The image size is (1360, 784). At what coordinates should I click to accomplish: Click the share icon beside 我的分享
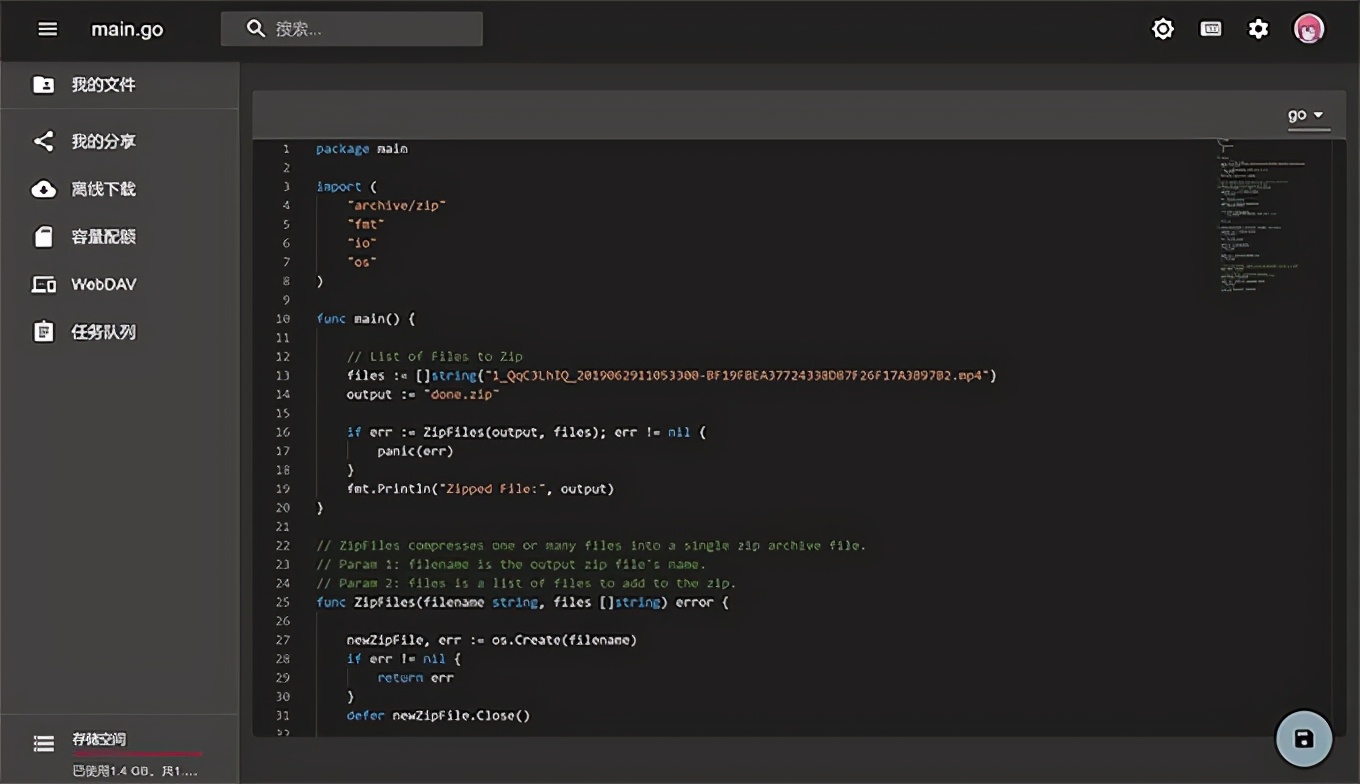(x=43, y=141)
